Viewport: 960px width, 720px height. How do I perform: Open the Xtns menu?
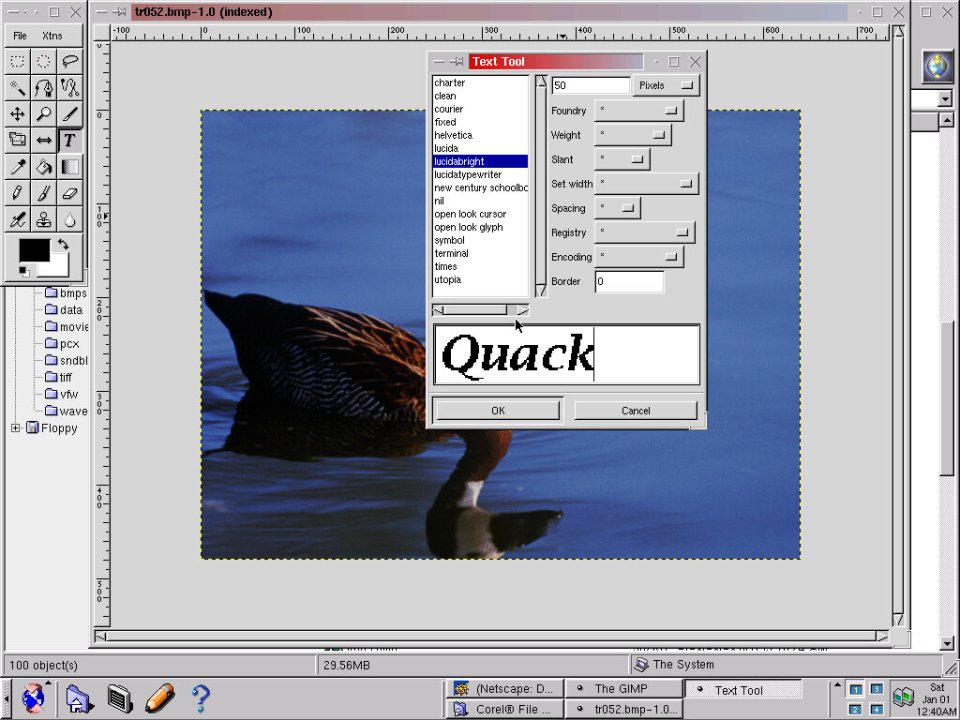coord(52,36)
